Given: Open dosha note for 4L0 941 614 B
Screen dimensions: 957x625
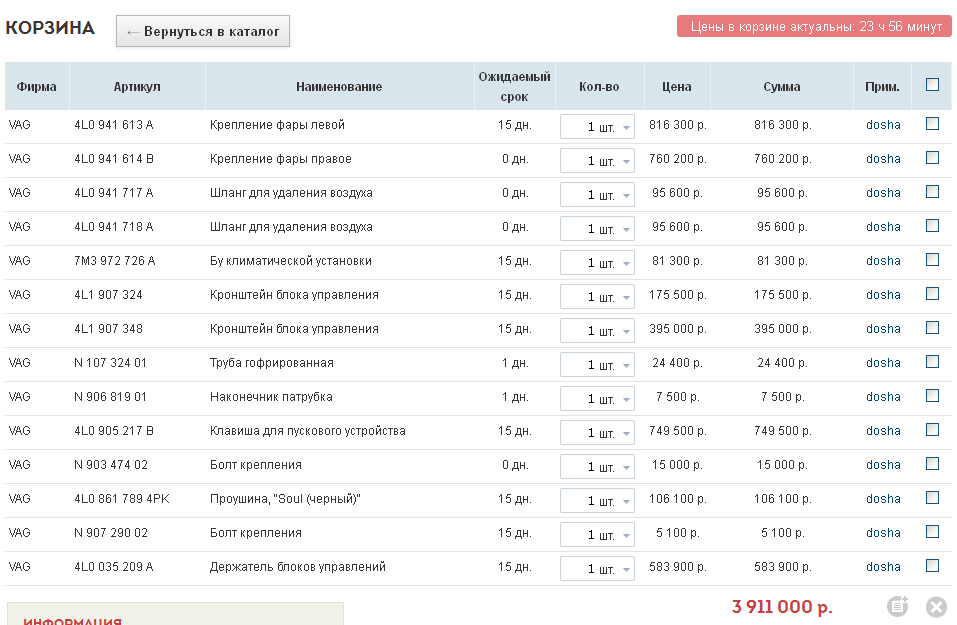Looking at the screenshot, I should [883, 159].
